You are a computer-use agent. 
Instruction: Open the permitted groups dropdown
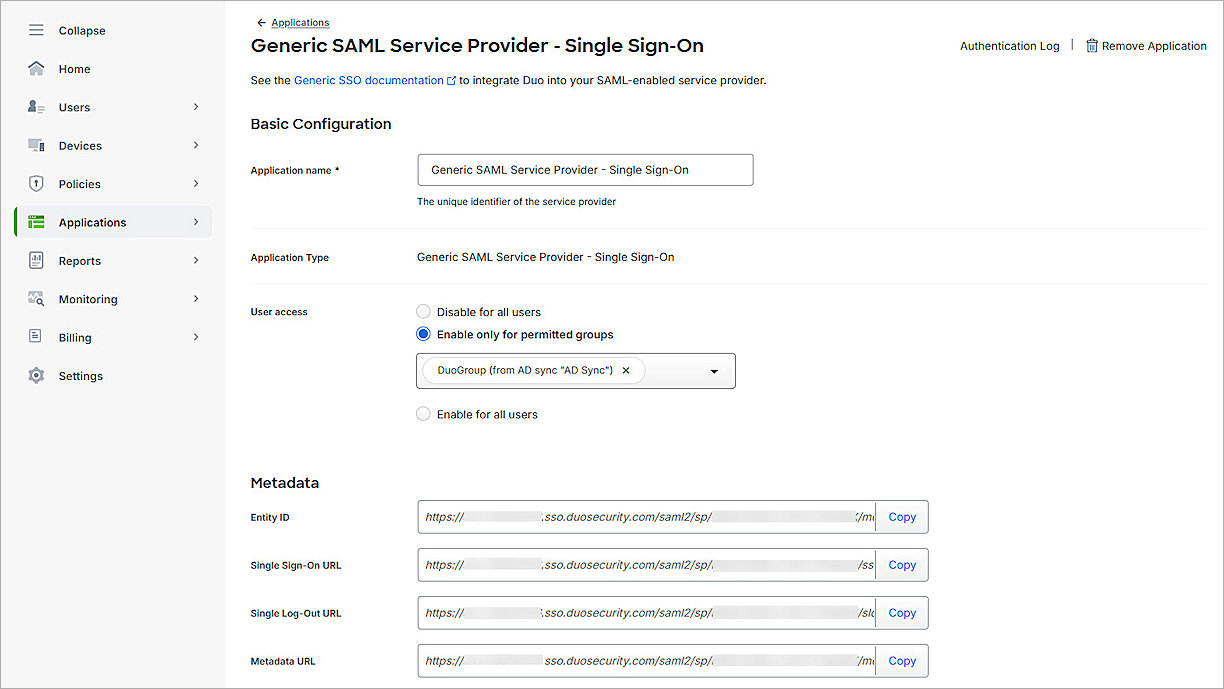point(716,370)
